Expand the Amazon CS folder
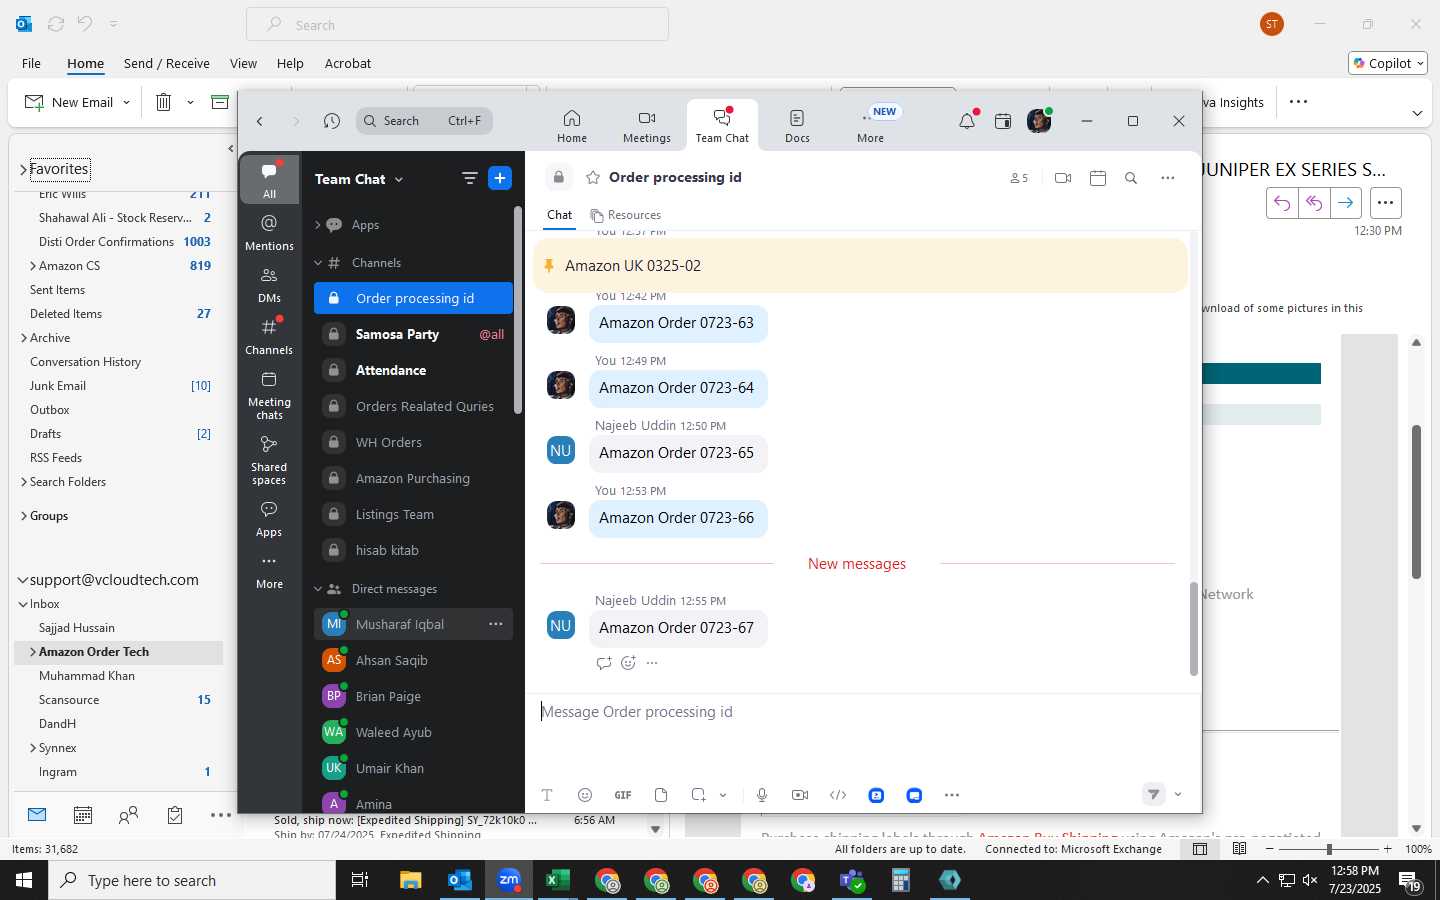 pyautogui.click(x=33, y=266)
